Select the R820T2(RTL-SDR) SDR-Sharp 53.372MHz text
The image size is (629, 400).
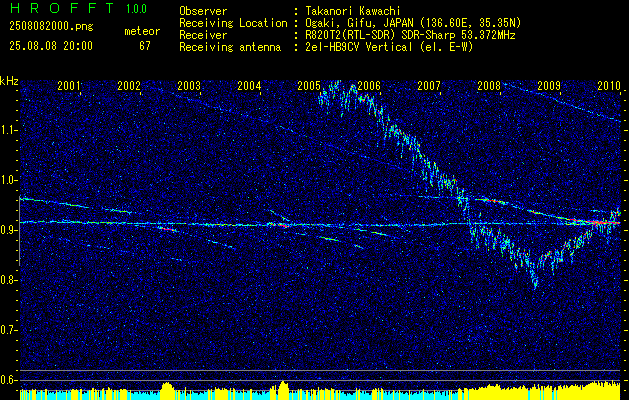(x=410, y=35)
